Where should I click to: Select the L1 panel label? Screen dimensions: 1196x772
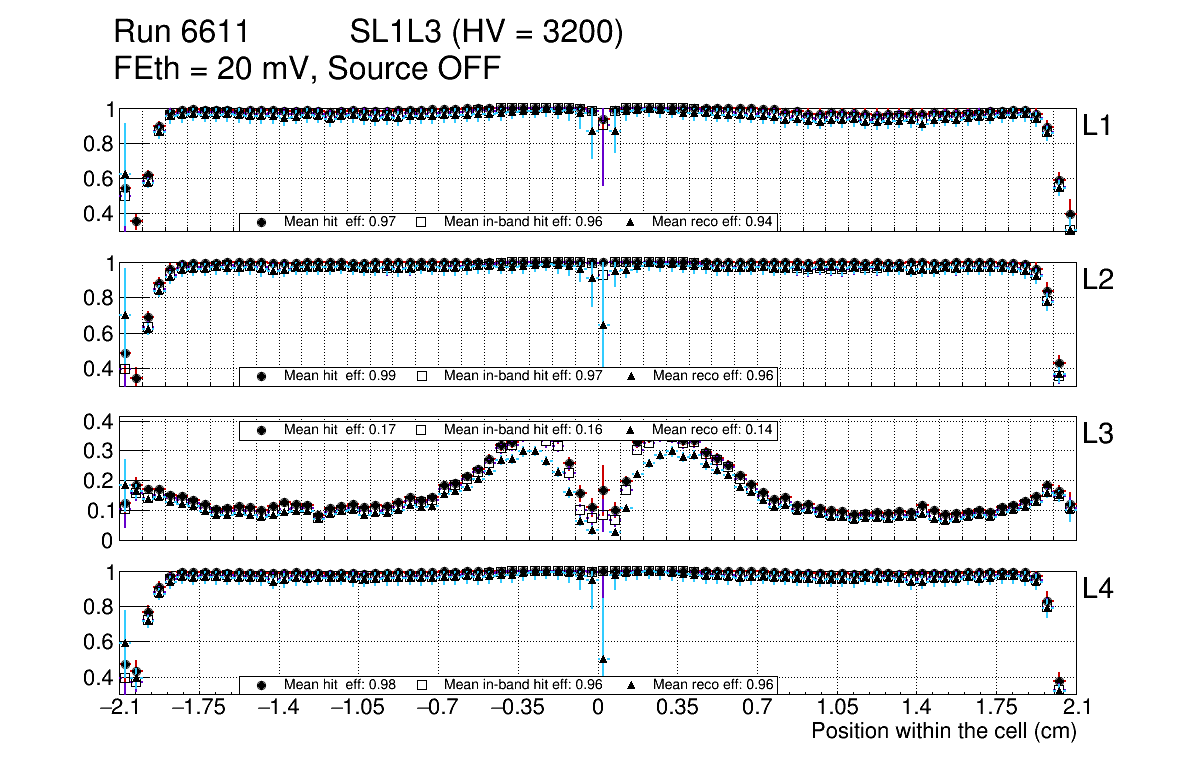1098,126
